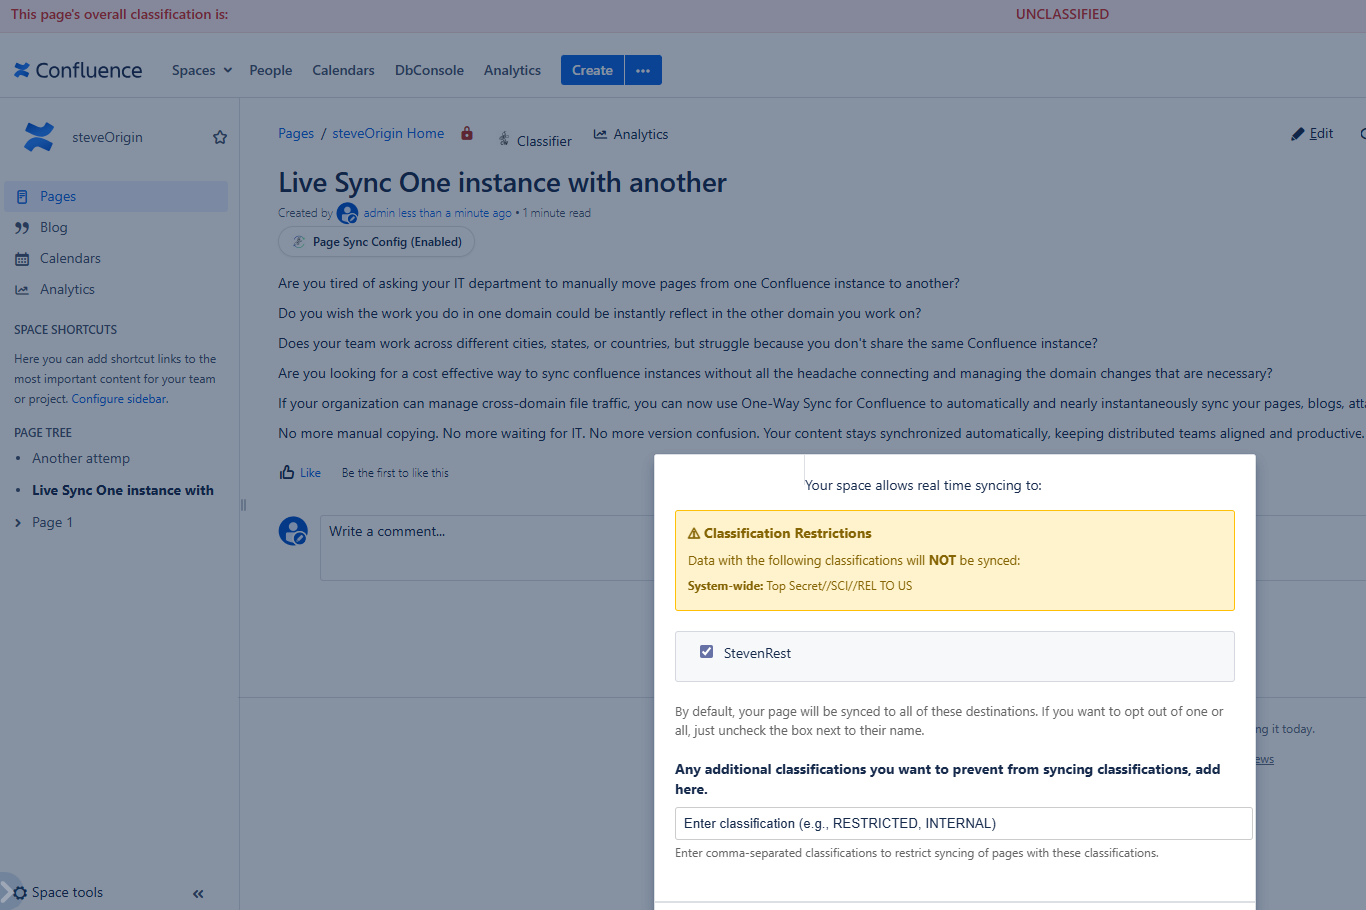
Task: View Analytics from the breadcrumb bar
Action: pos(630,133)
